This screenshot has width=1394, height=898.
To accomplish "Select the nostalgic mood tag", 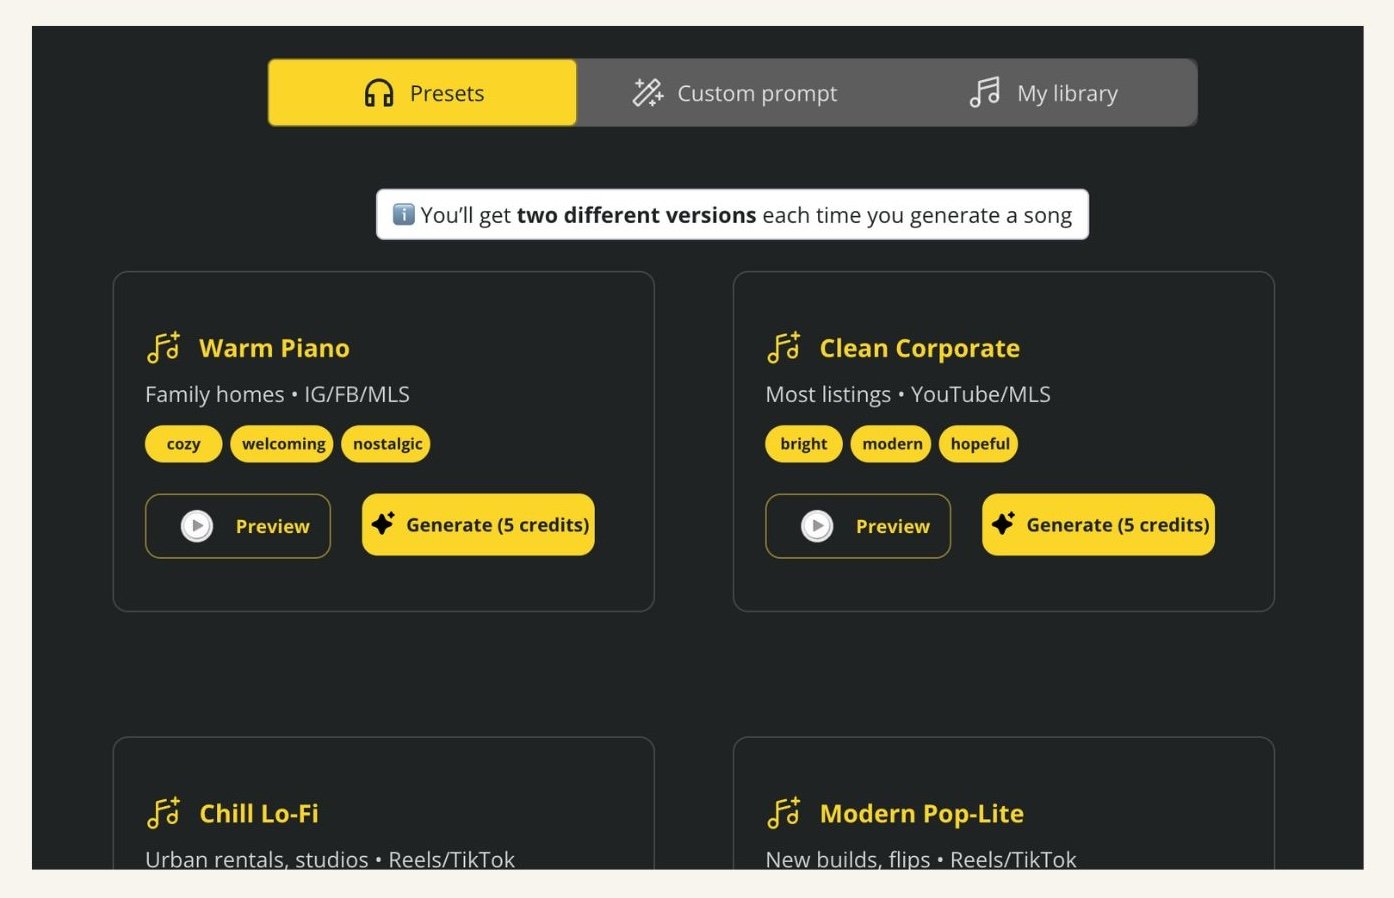I will tap(386, 444).
